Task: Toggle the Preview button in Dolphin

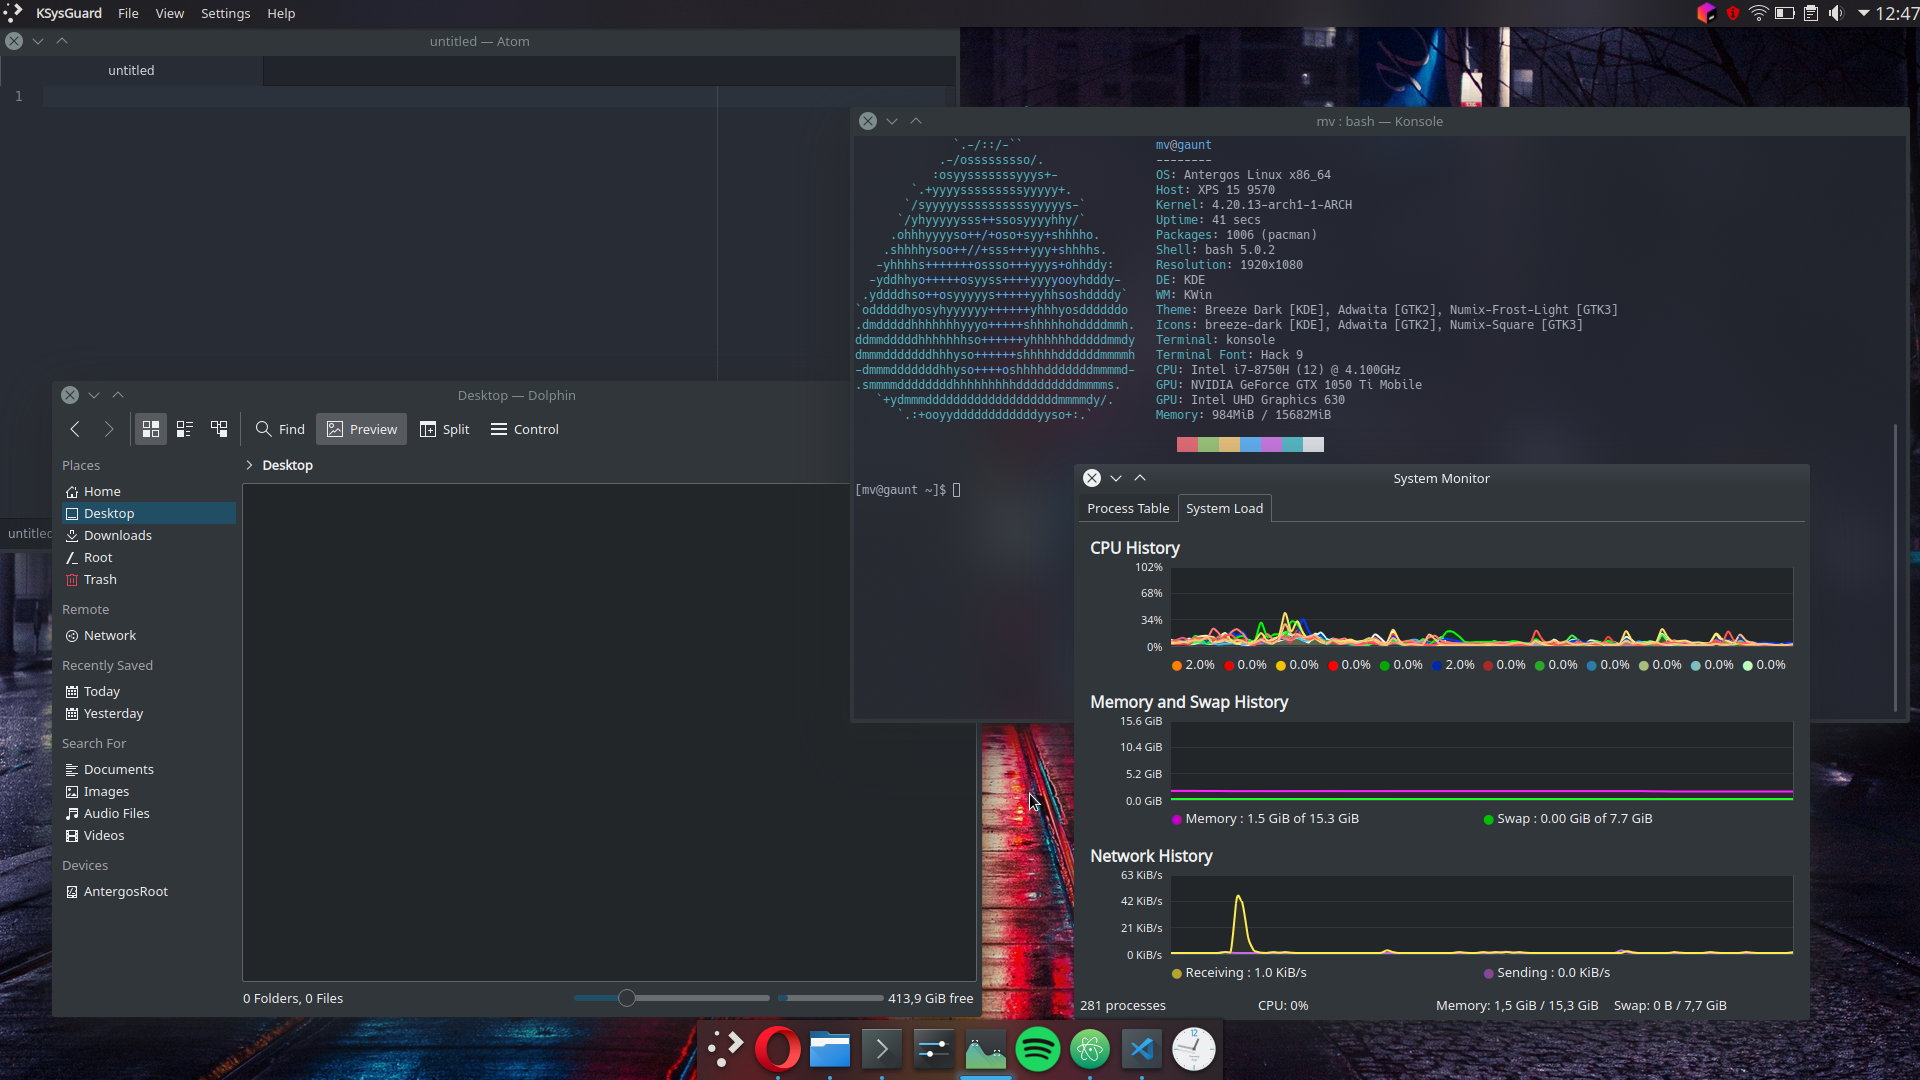Action: [x=362, y=429]
